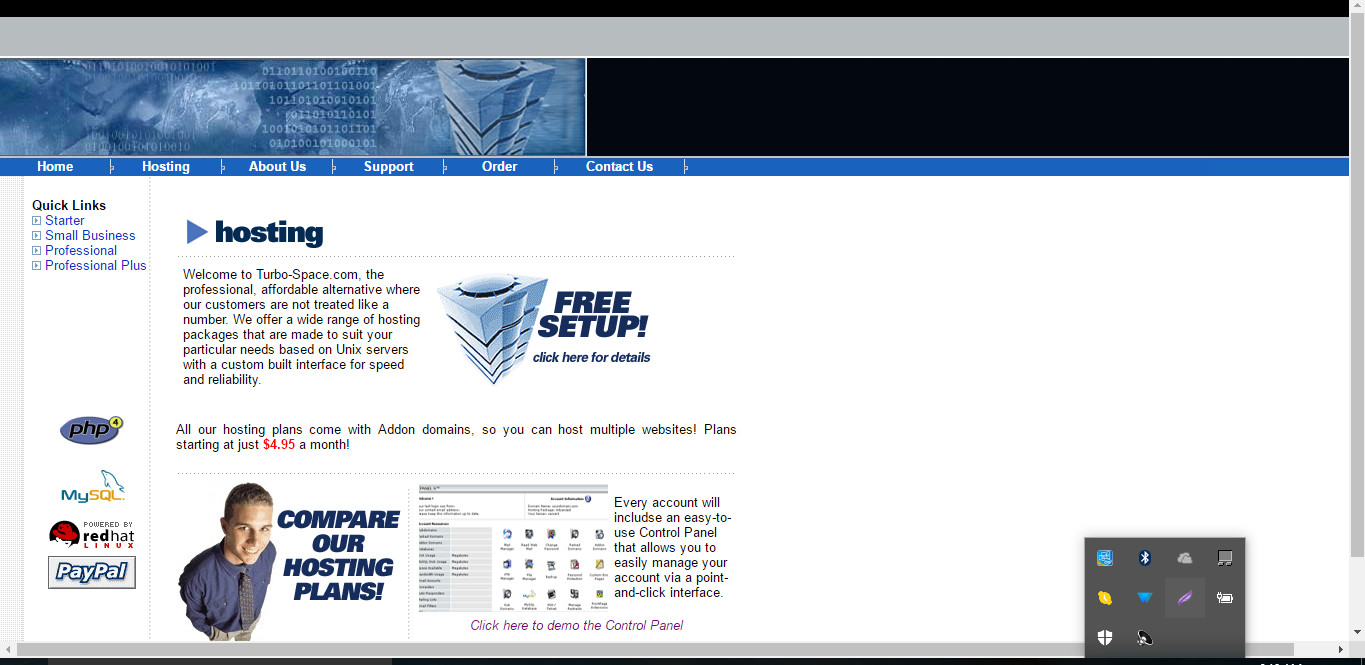Open the Starter quick link

65,221
